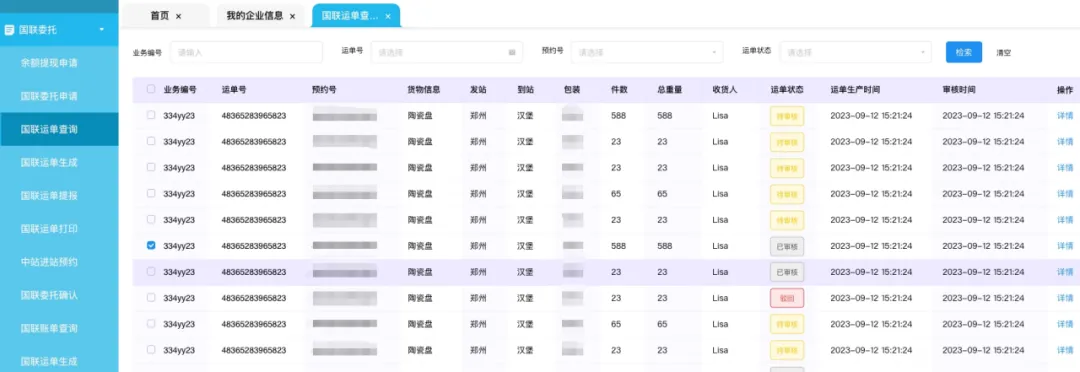This screenshot has height=372, width=1080.
Task: Click the blue 检索 search button
Action: [964, 52]
